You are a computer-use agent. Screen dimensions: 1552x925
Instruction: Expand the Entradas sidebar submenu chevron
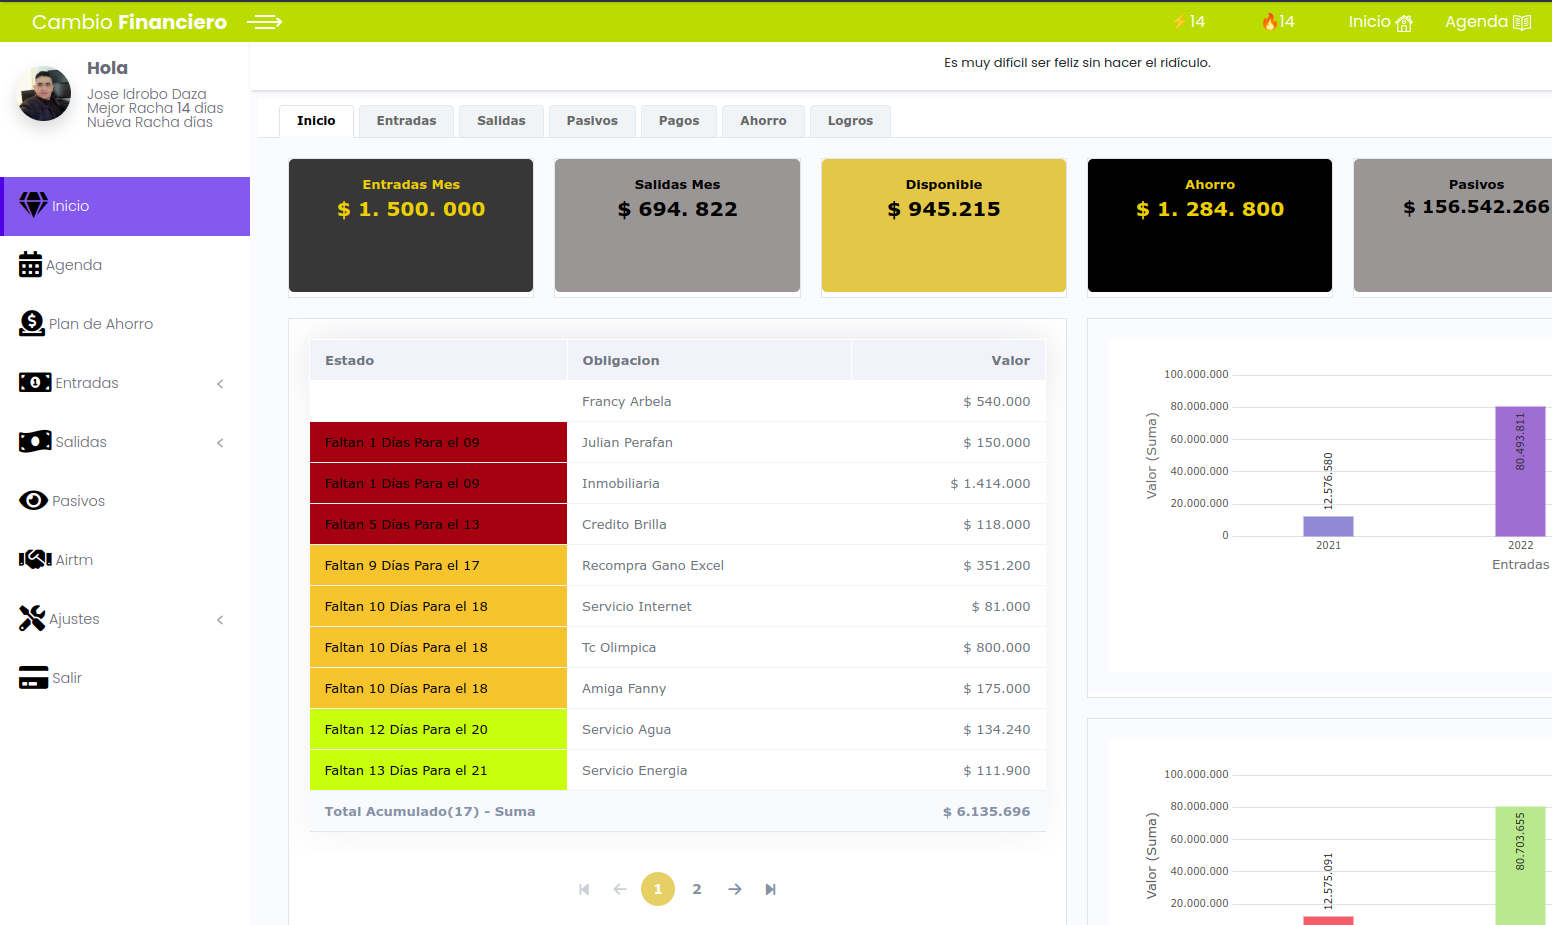coord(220,384)
